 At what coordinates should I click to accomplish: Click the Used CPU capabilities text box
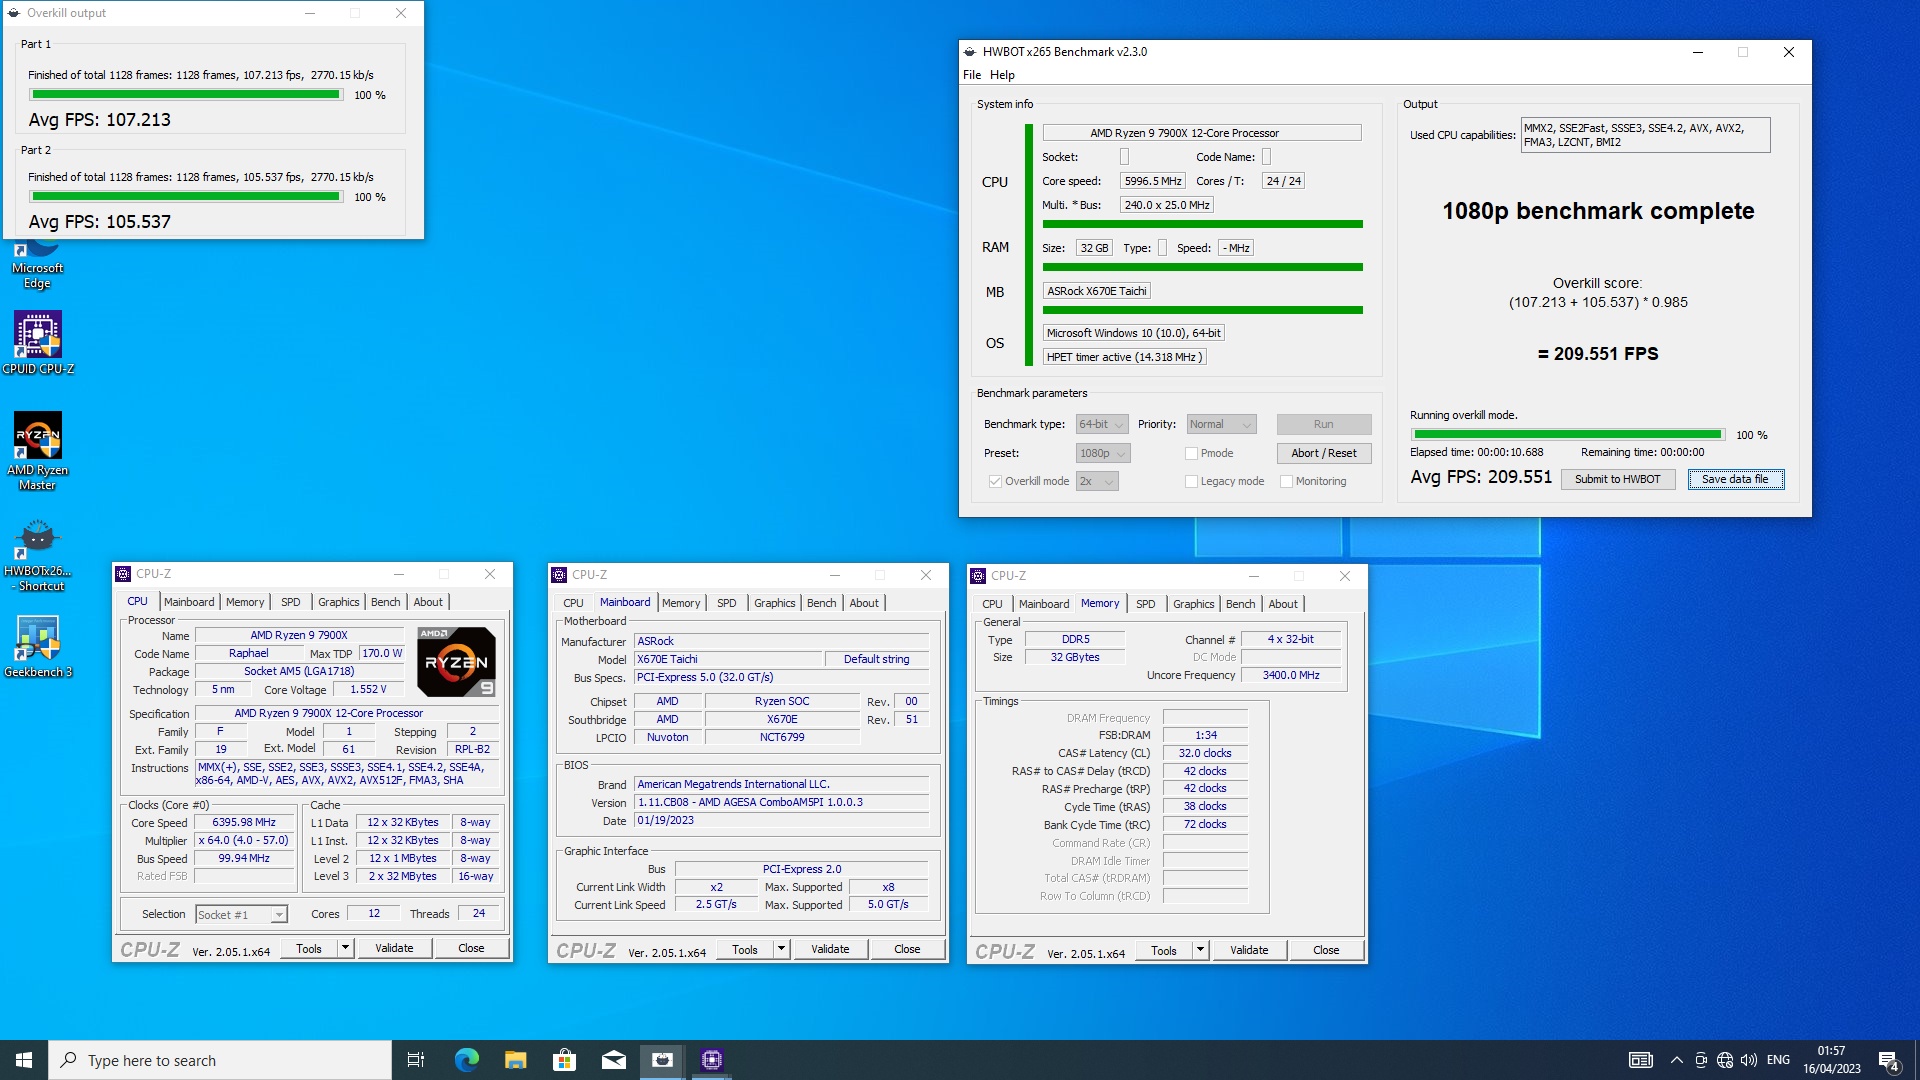(x=1645, y=135)
